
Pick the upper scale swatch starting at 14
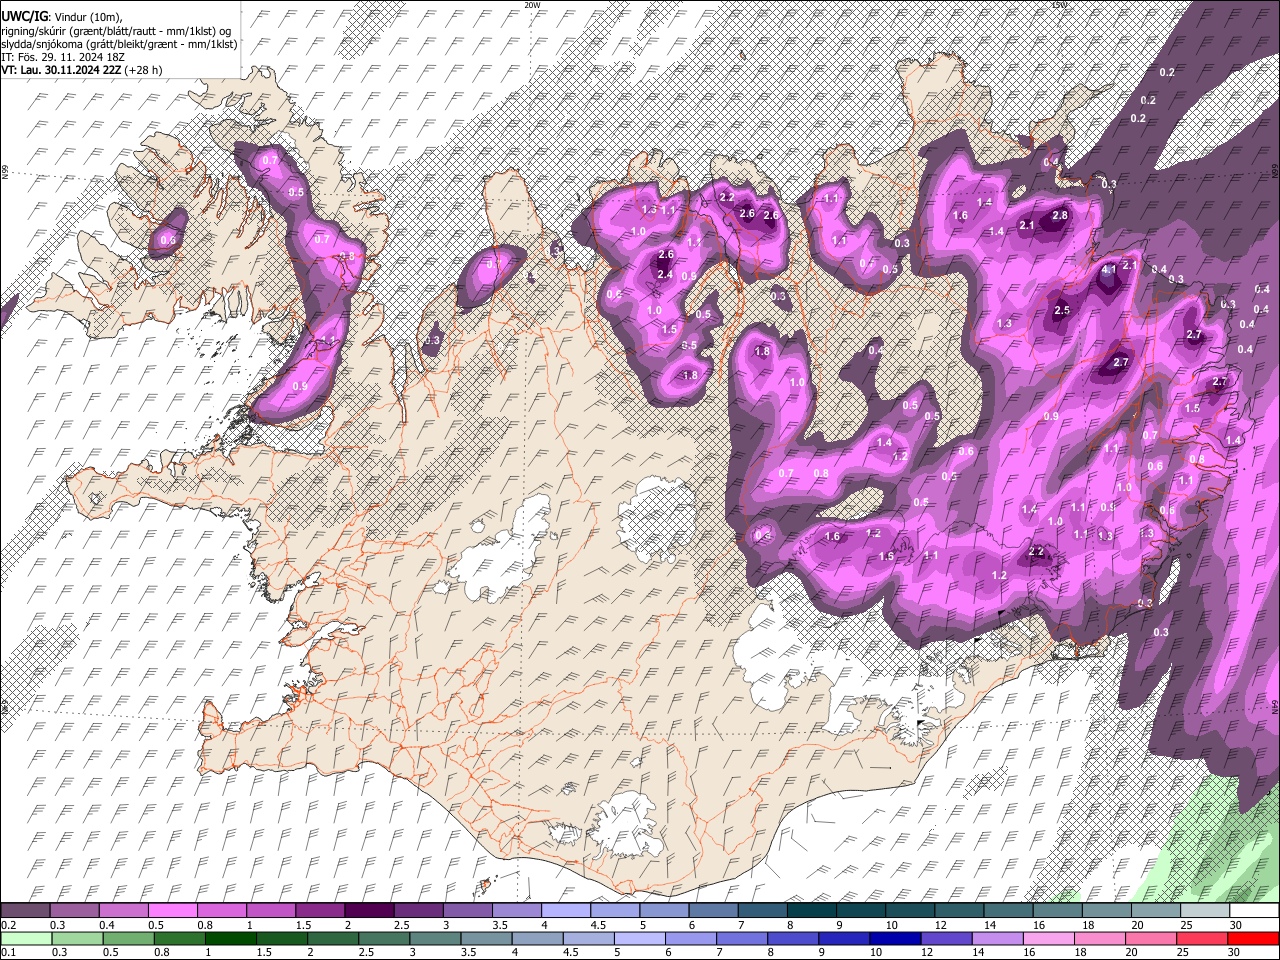(1008, 911)
